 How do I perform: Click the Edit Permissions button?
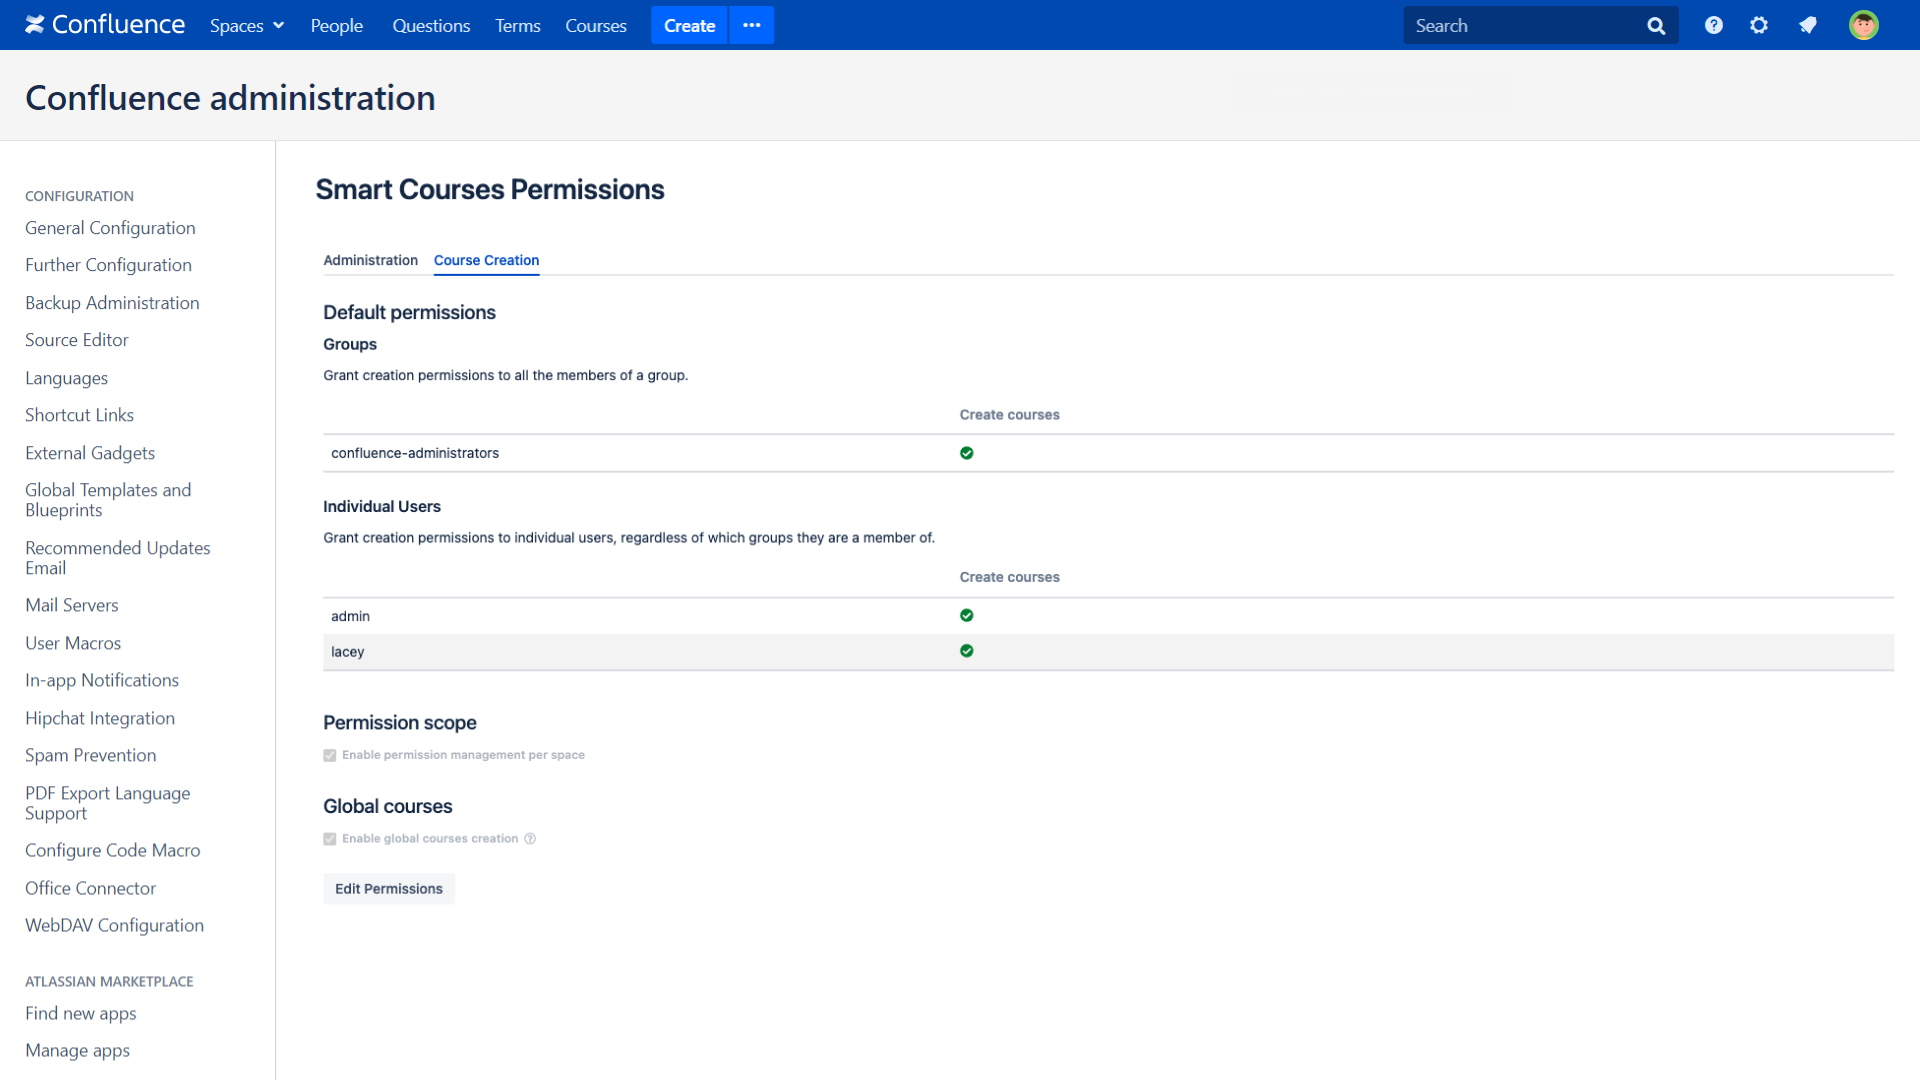coord(389,889)
